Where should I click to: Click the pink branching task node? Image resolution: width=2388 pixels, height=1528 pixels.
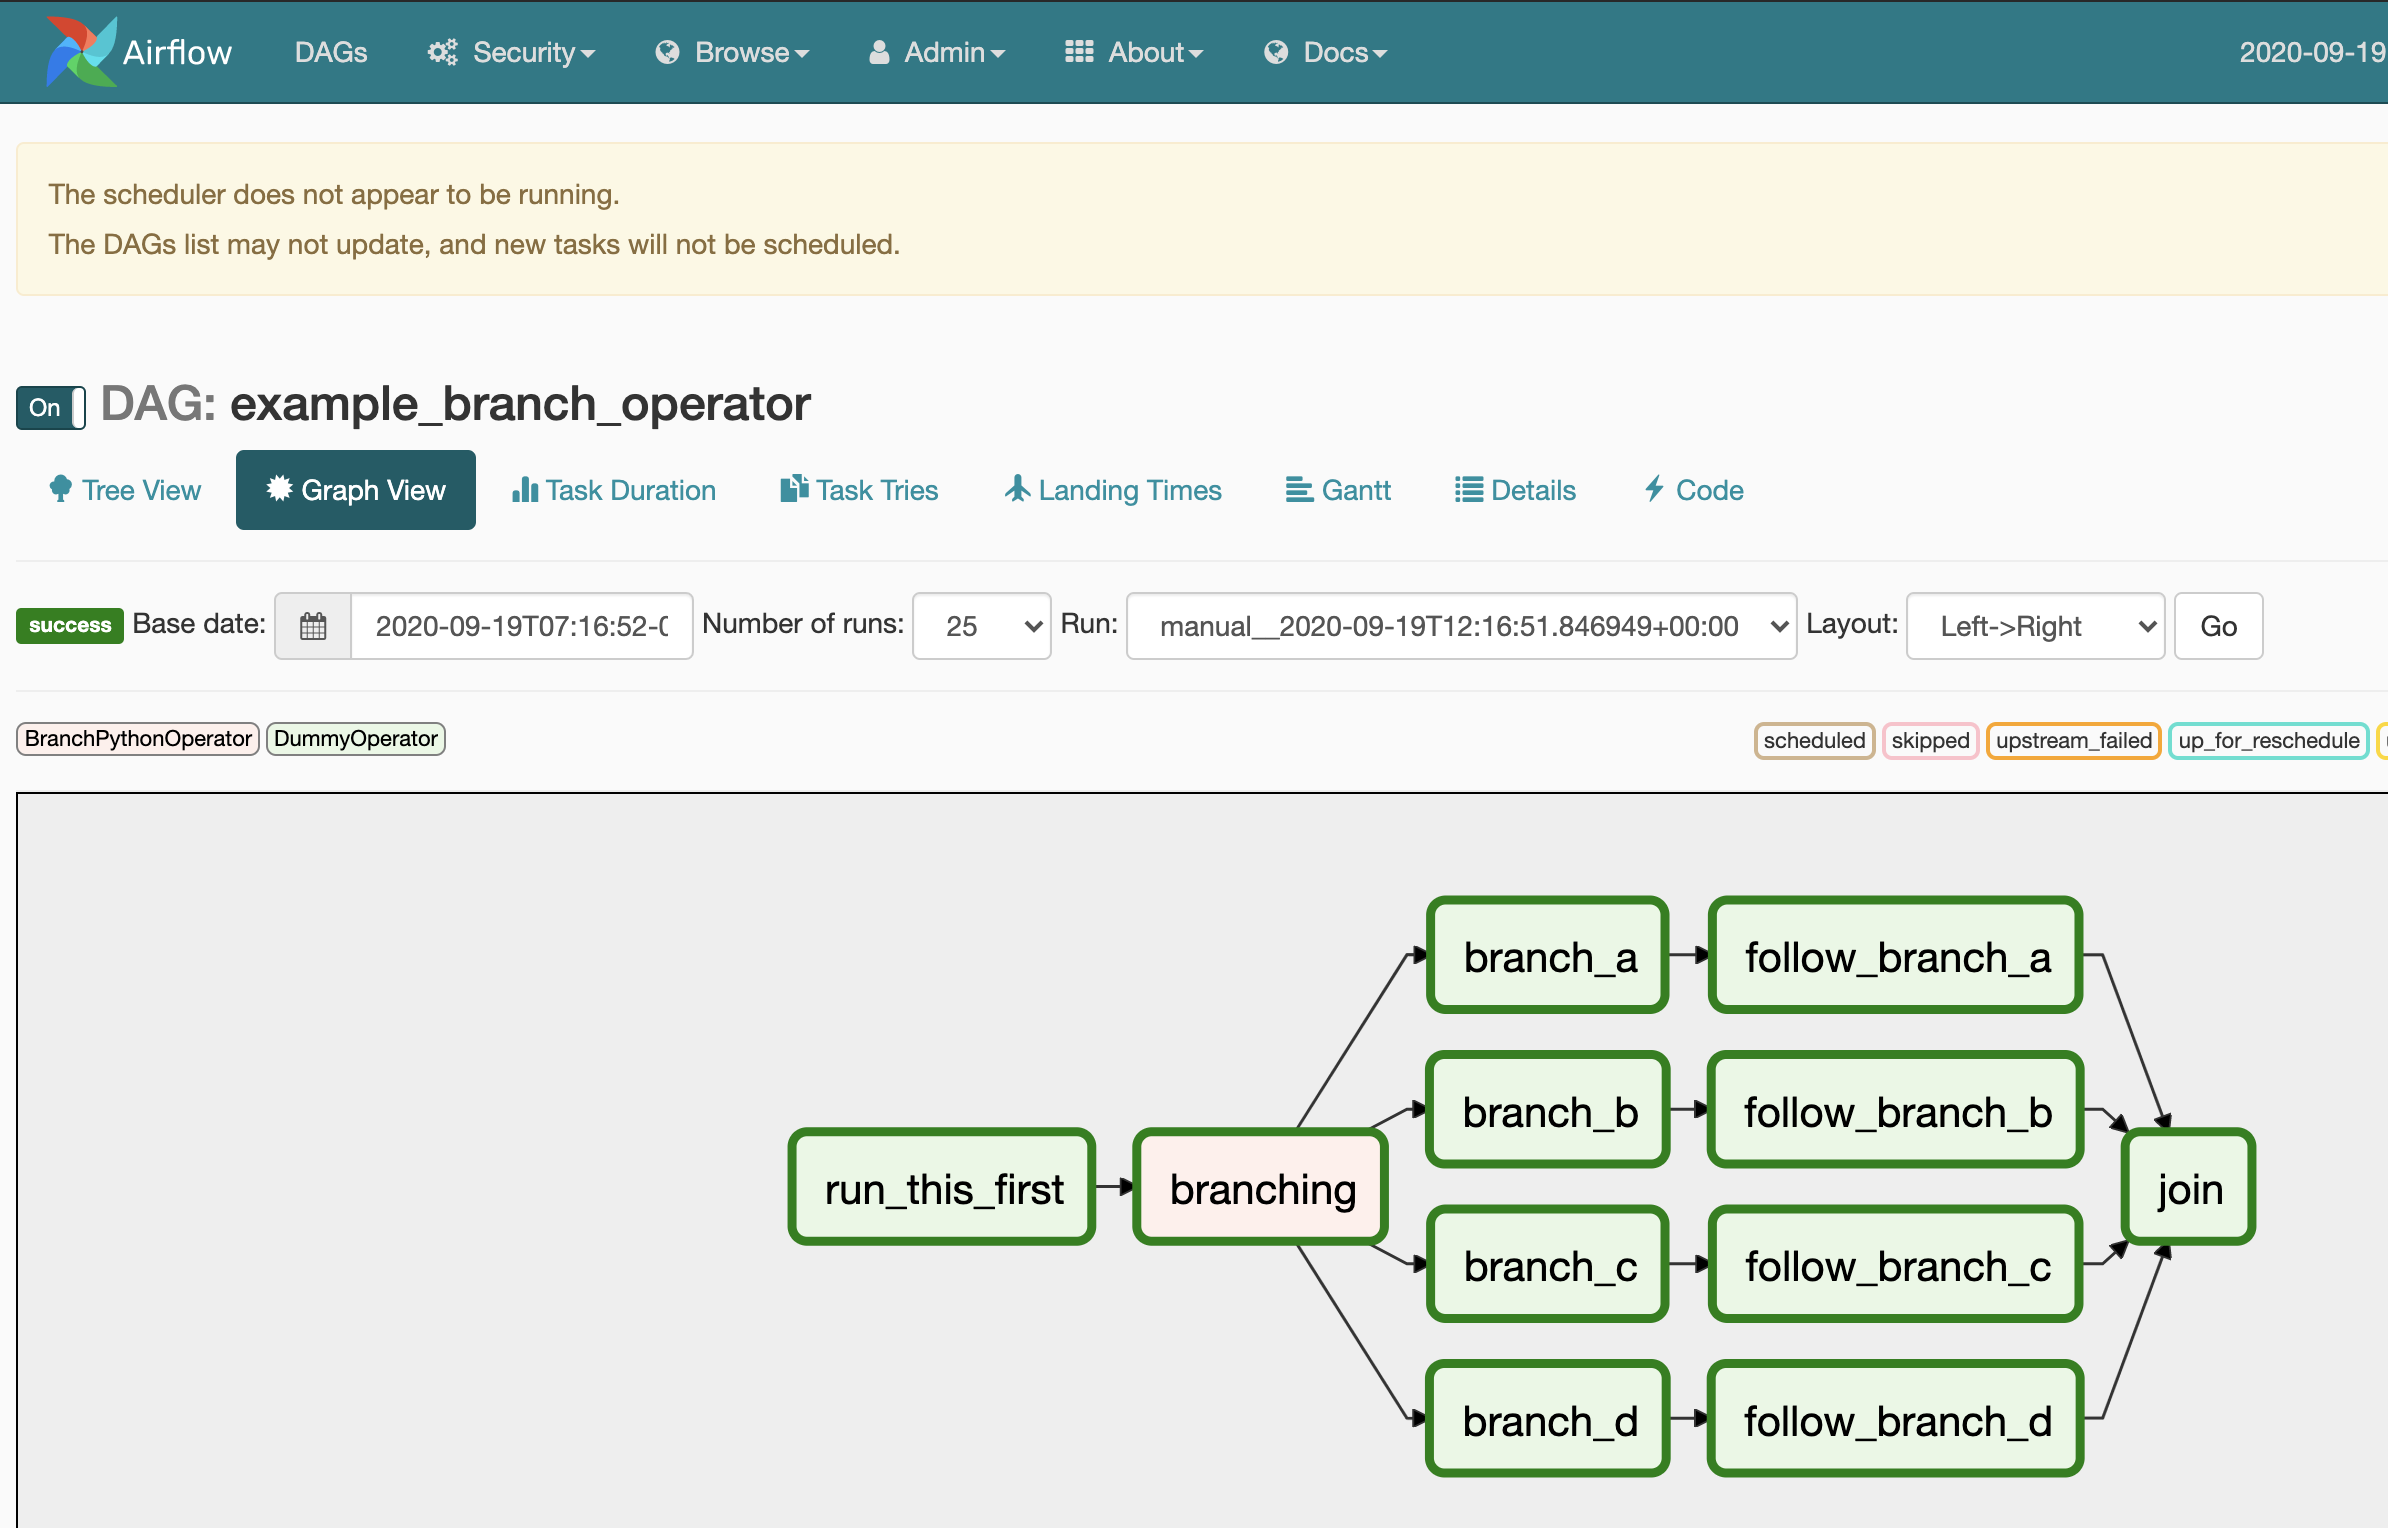click(1261, 1188)
